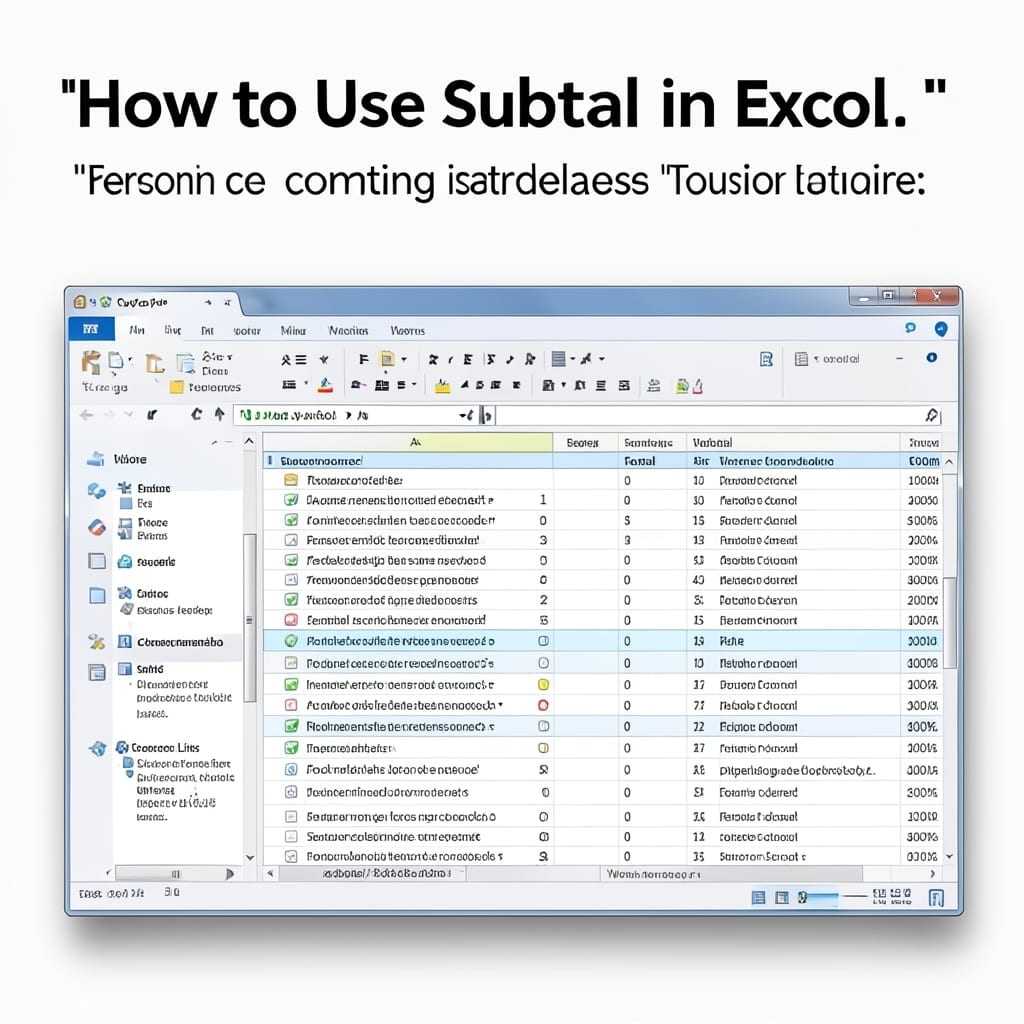Screen dimensions: 1024x1024
Task: Open the sooter ribbon tab
Action: (247, 331)
